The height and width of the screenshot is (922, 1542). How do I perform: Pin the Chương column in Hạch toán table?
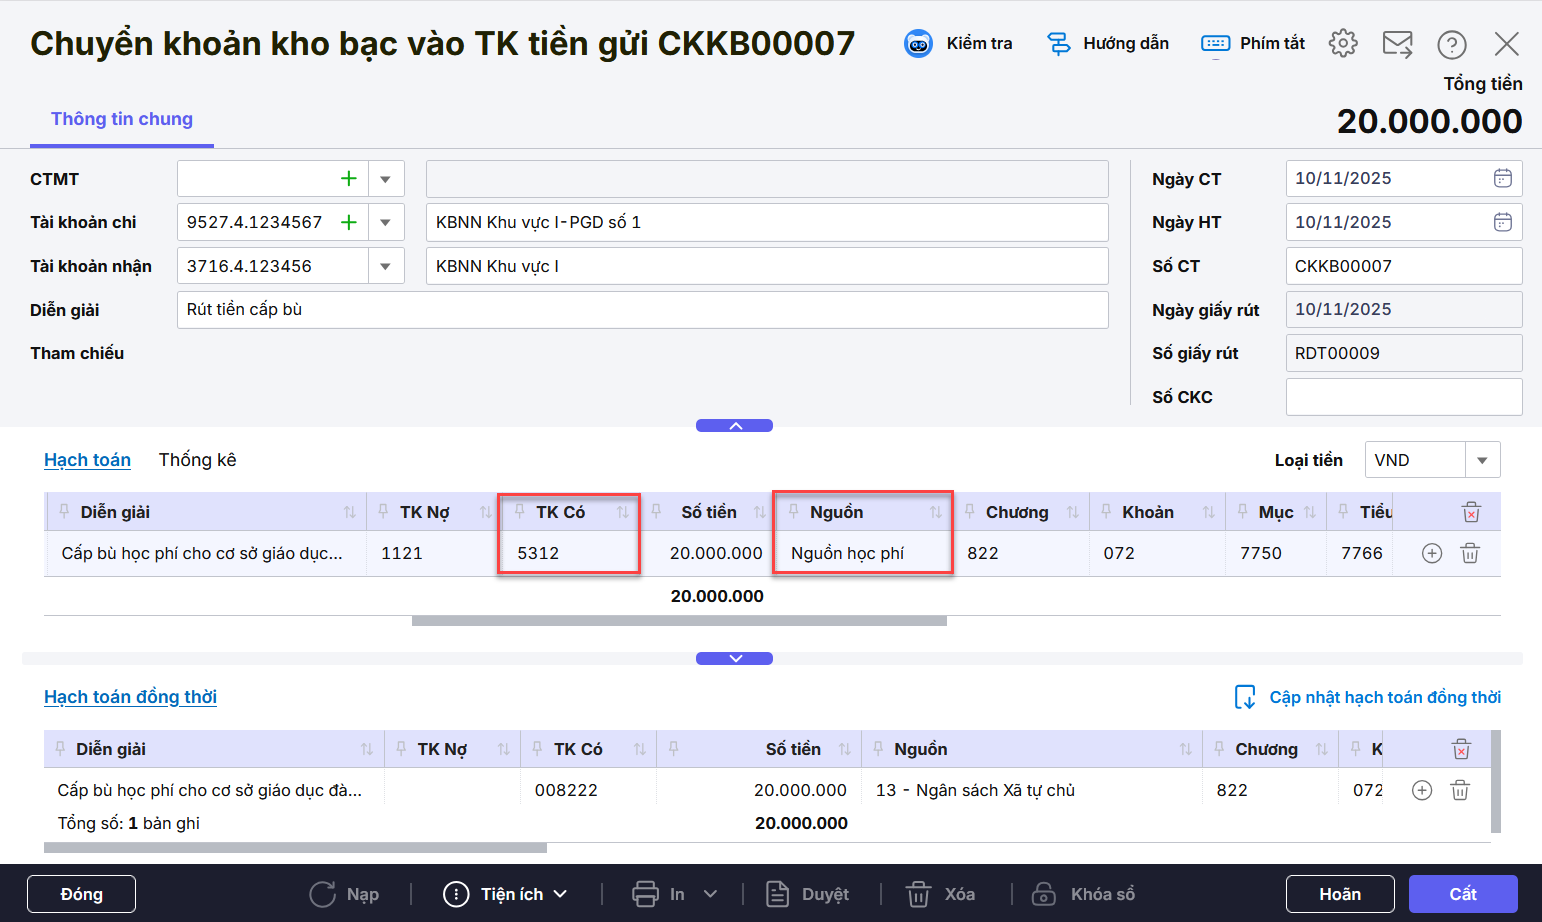pos(969,512)
